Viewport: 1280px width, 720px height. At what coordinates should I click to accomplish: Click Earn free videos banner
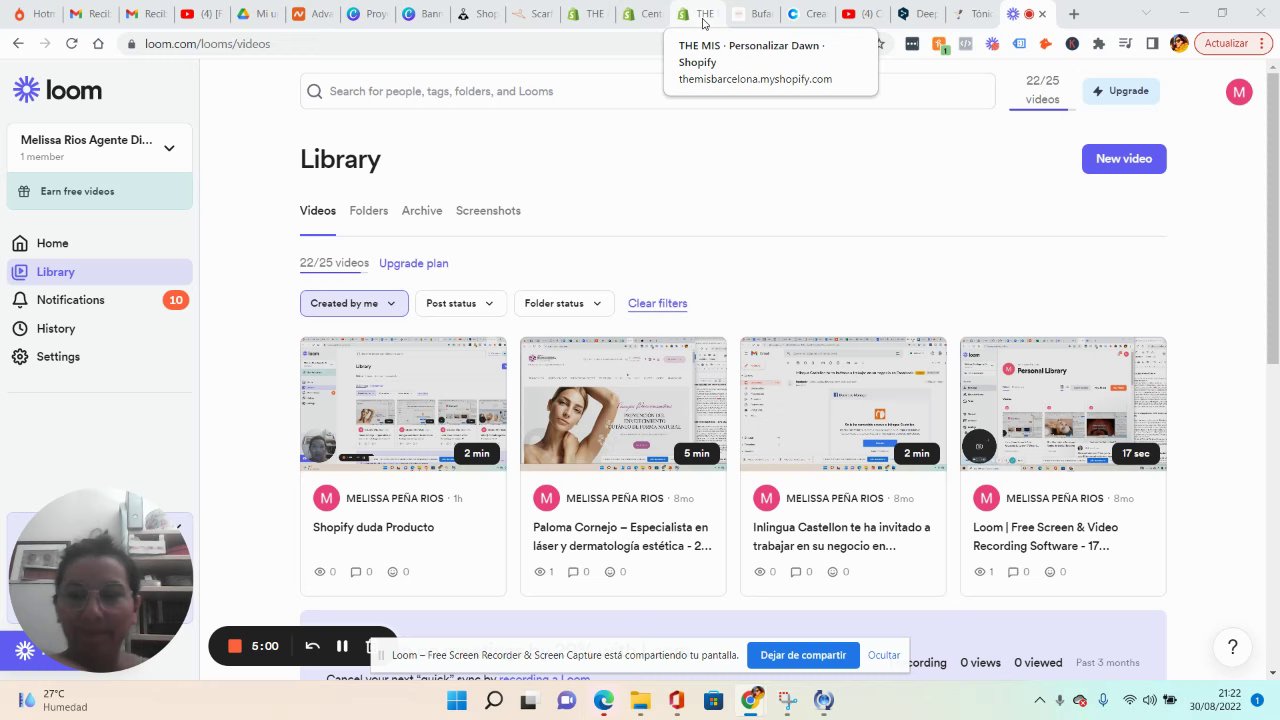[100, 191]
